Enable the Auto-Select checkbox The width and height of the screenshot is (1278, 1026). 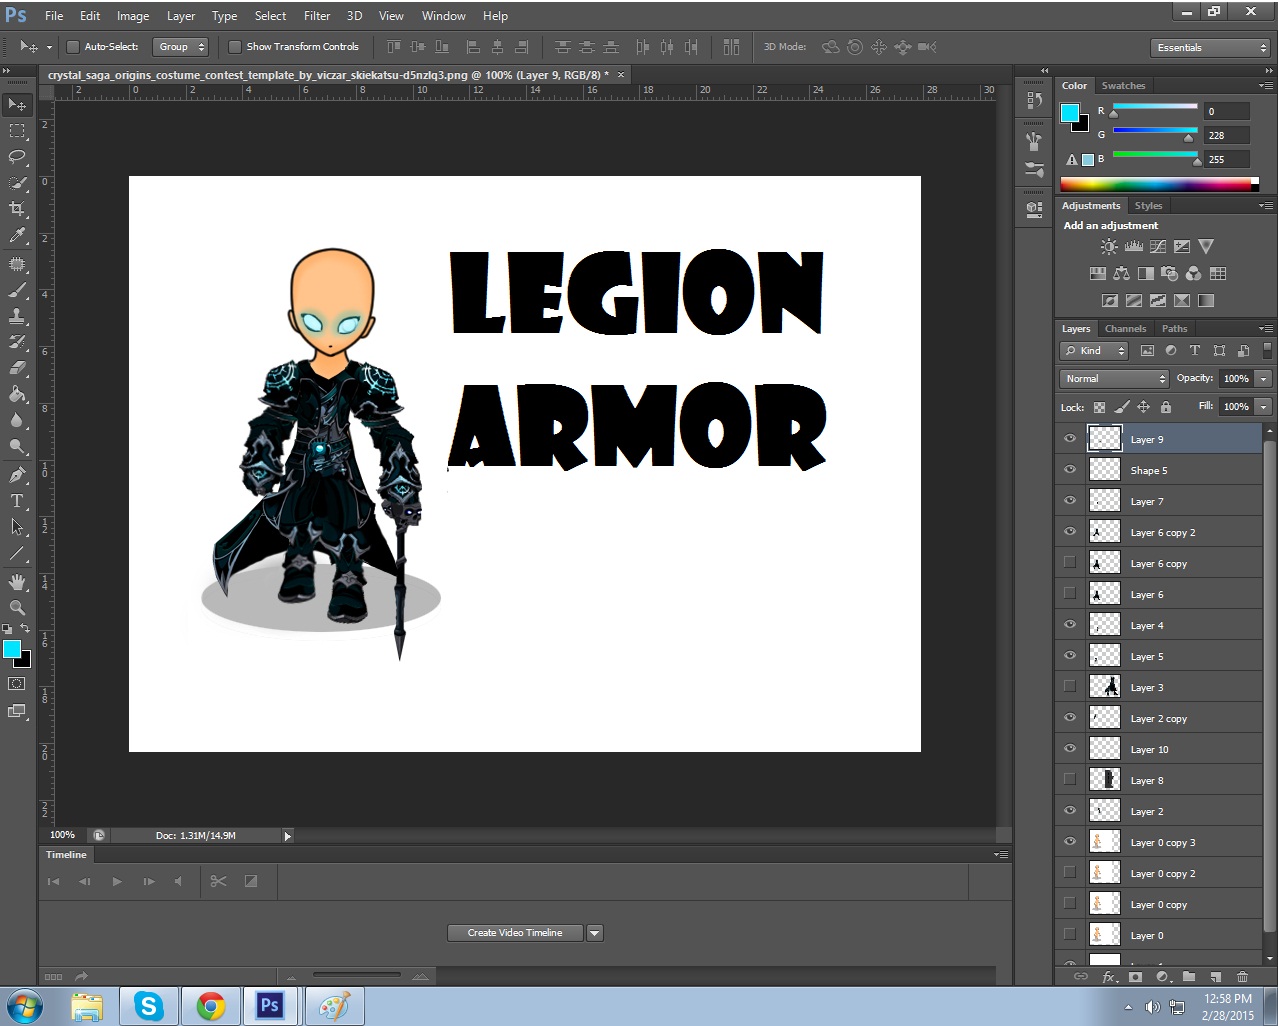click(x=73, y=47)
